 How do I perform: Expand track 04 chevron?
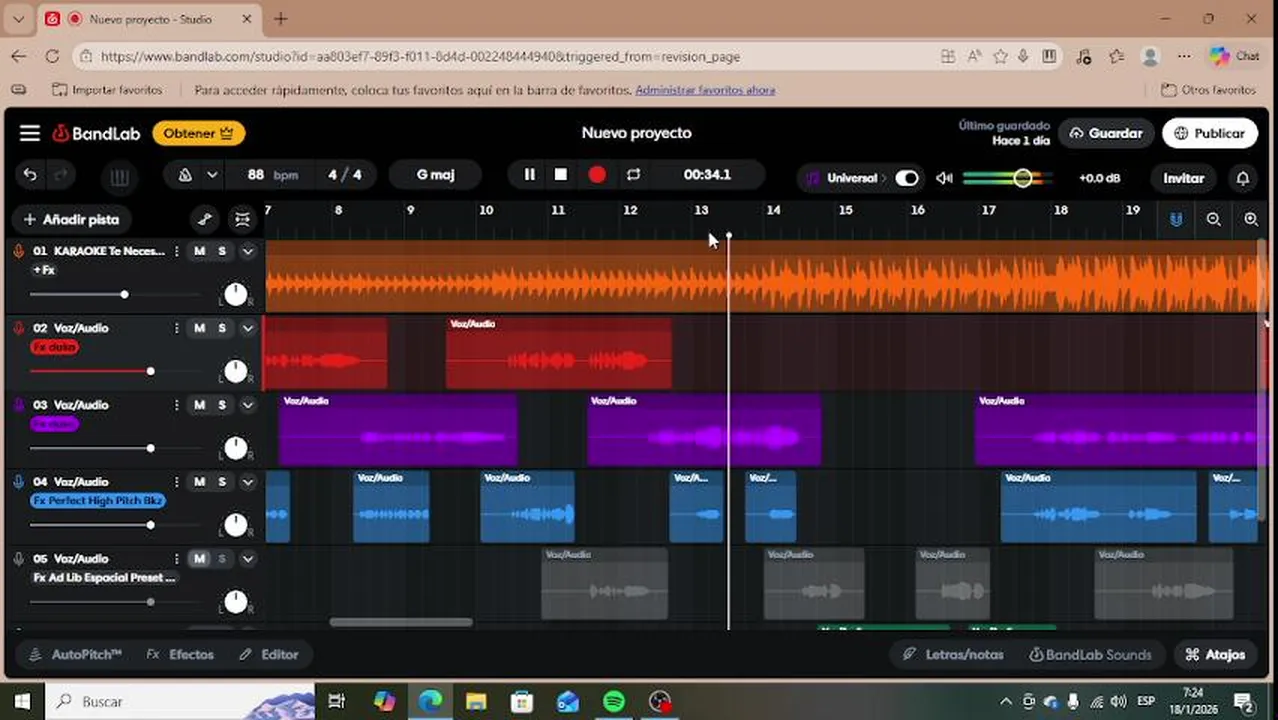coord(247,482)
